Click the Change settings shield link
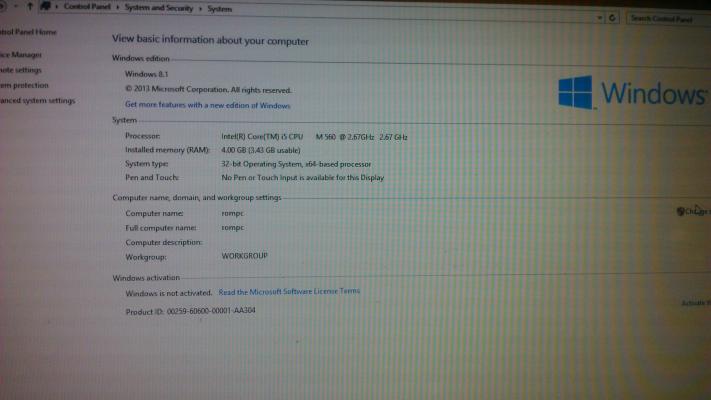The height and width of the screenshot is (400, 711). click(x=694, y=211)
